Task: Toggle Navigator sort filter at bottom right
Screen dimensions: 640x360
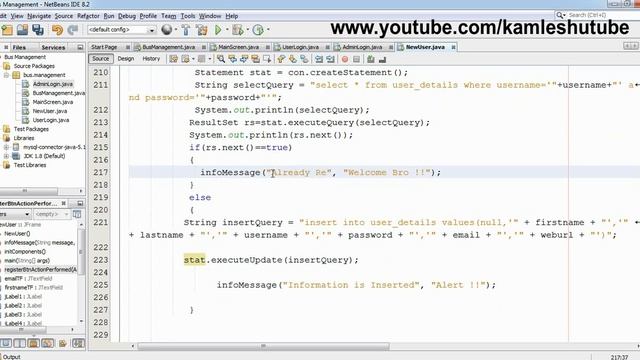Action: (78, 343)
